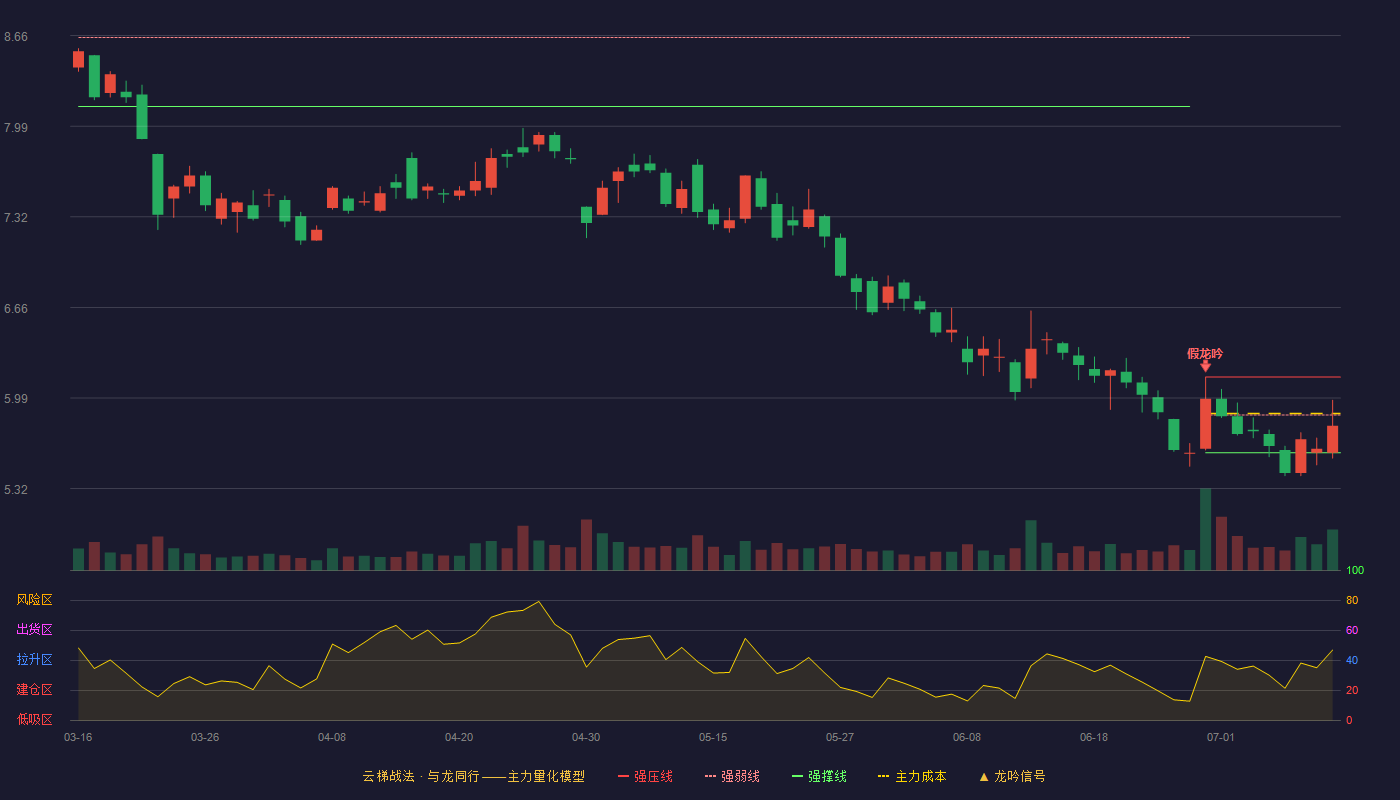Click the 5.32 price axis label
1400x800 pixels.
(x=16, y=490)
